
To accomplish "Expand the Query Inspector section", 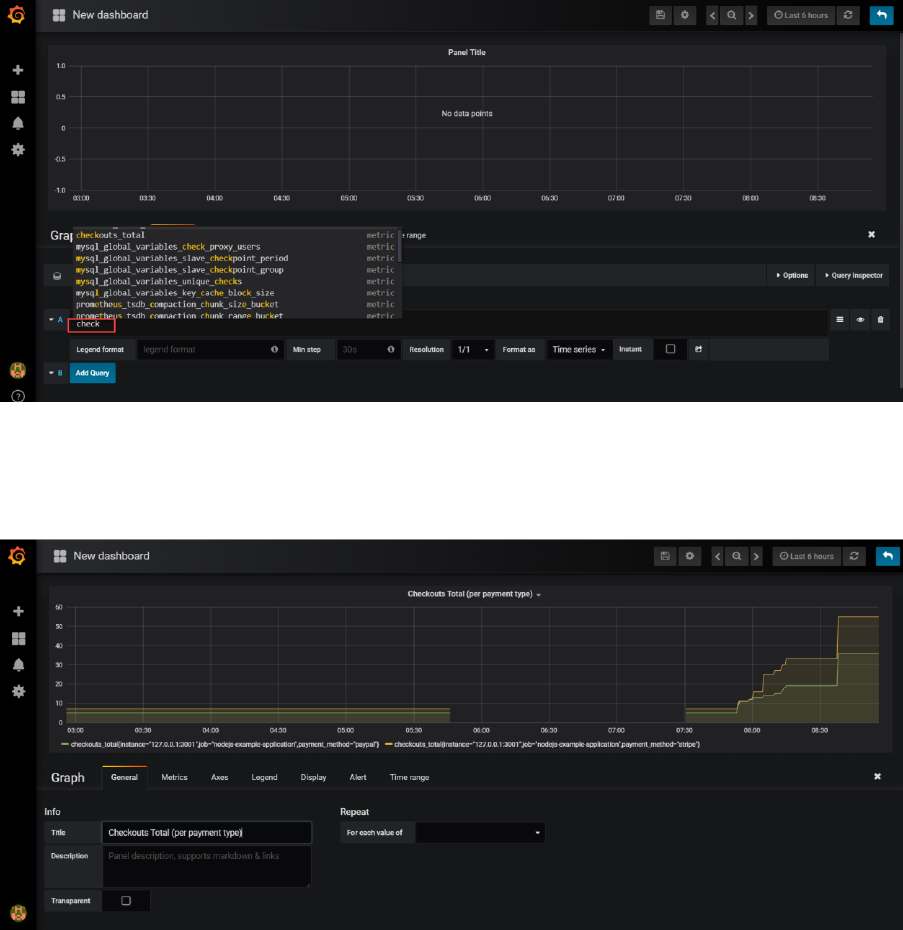I will [853, 275].
